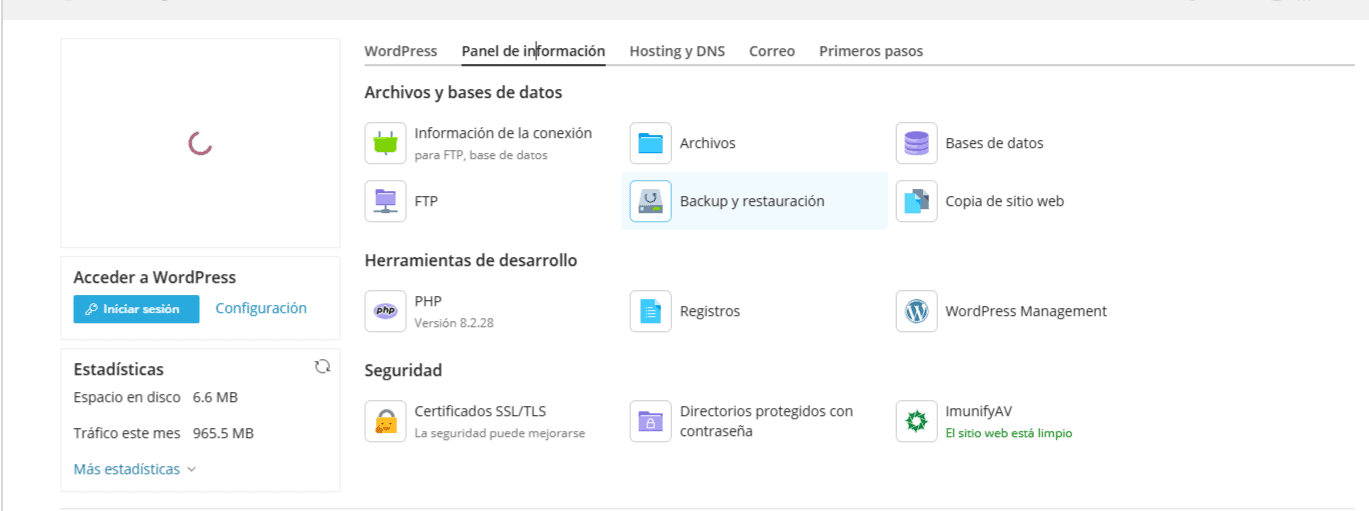Click the WordPress Management logo icon
Viewport: 1369px width, 511px height.
tap(917, 311)
